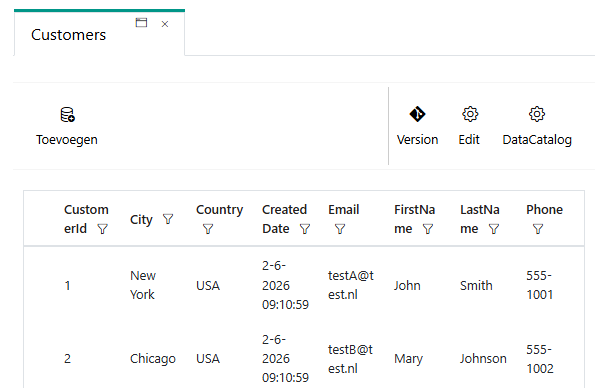This screenshot has width=604, height=388.
Task: Select the Smith last name cell
Action: click(x=476, y=286)
